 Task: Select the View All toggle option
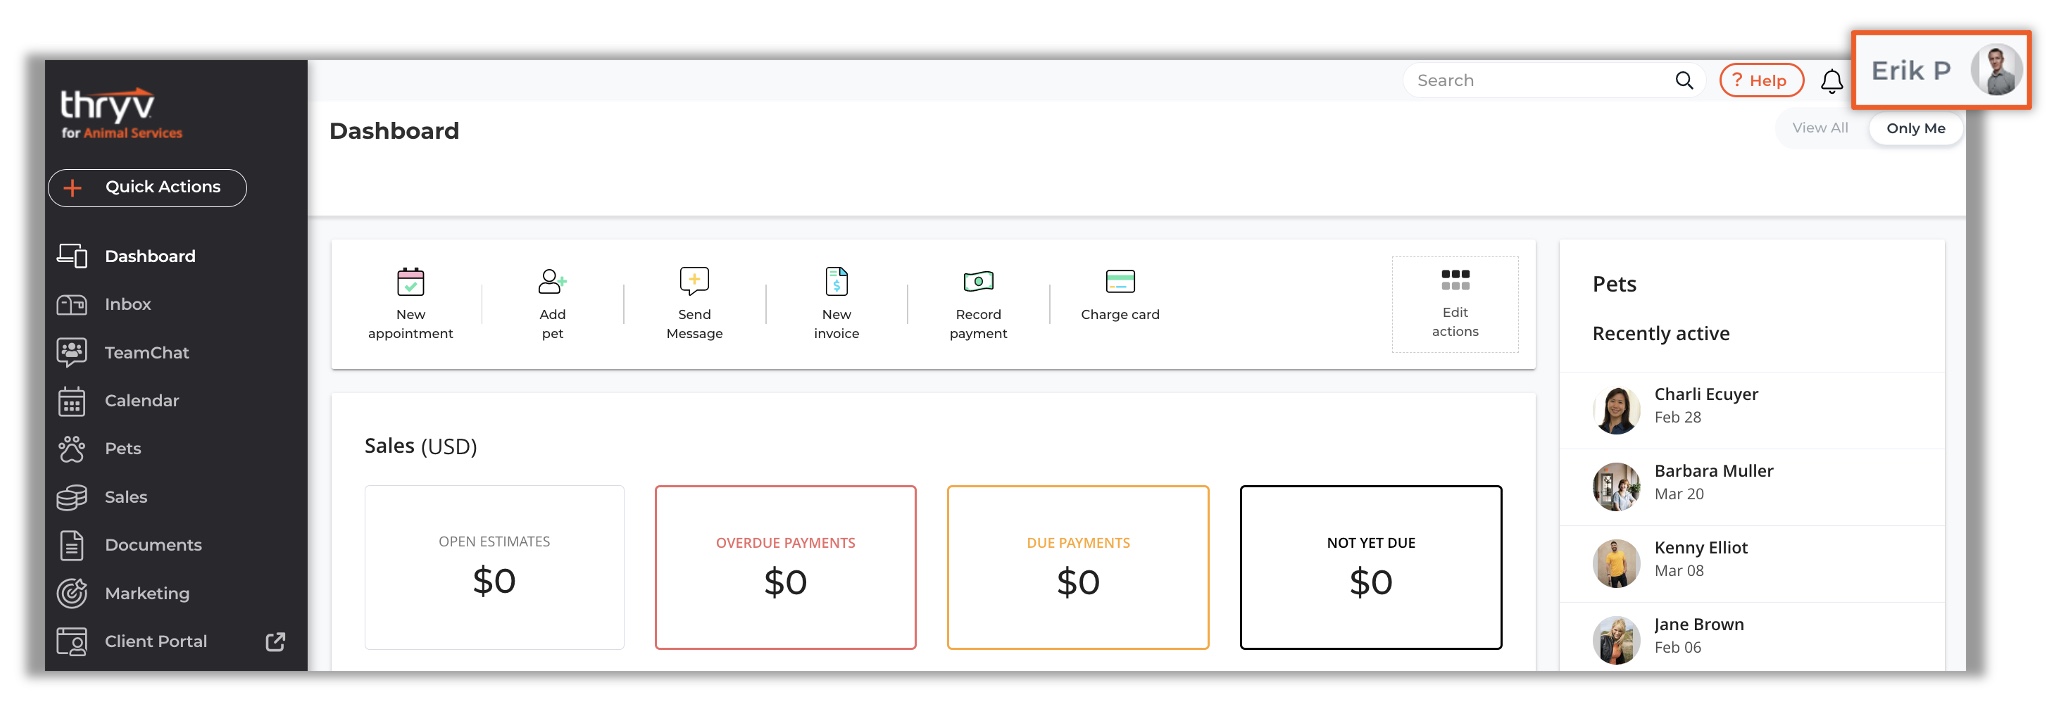1820,128
